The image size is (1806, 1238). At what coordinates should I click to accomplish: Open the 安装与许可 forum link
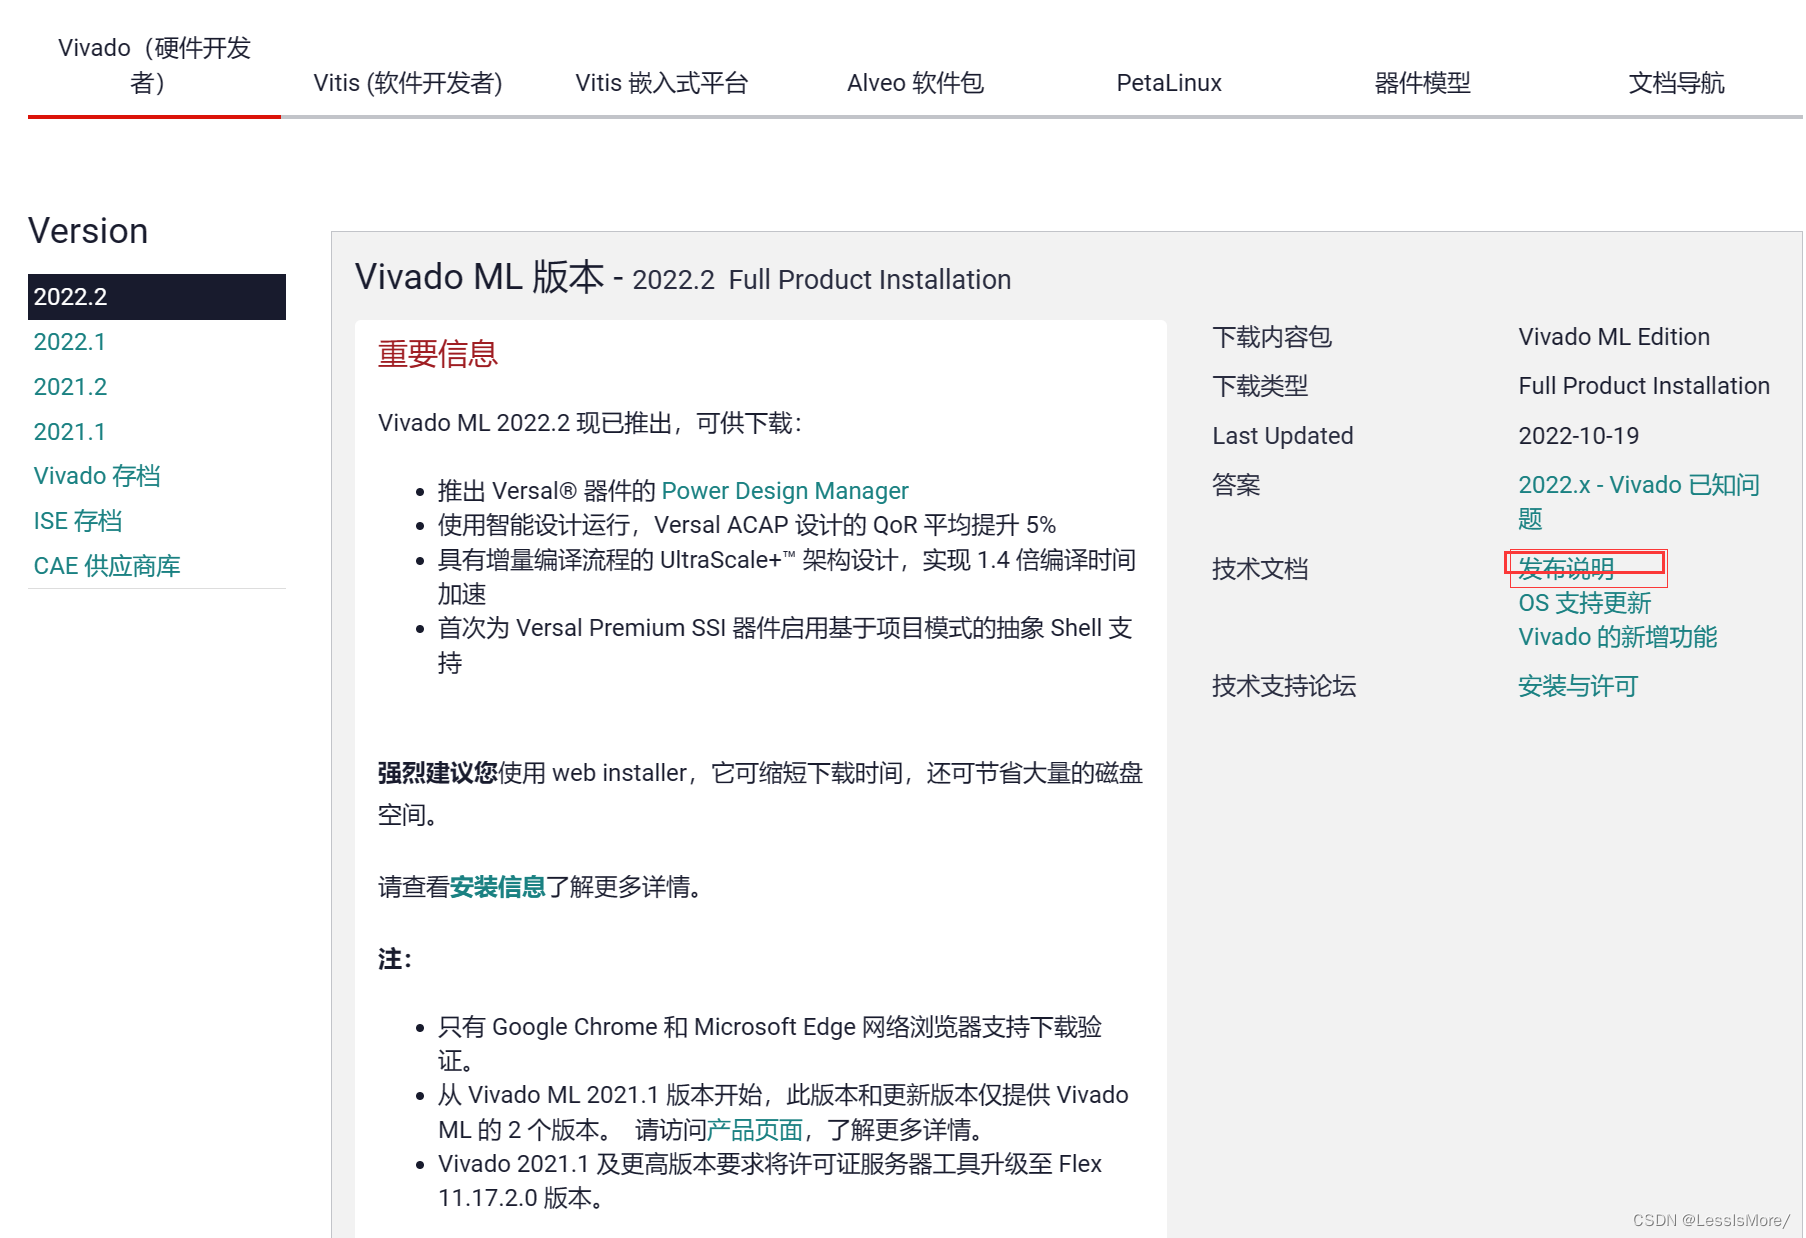[1578, 686]
